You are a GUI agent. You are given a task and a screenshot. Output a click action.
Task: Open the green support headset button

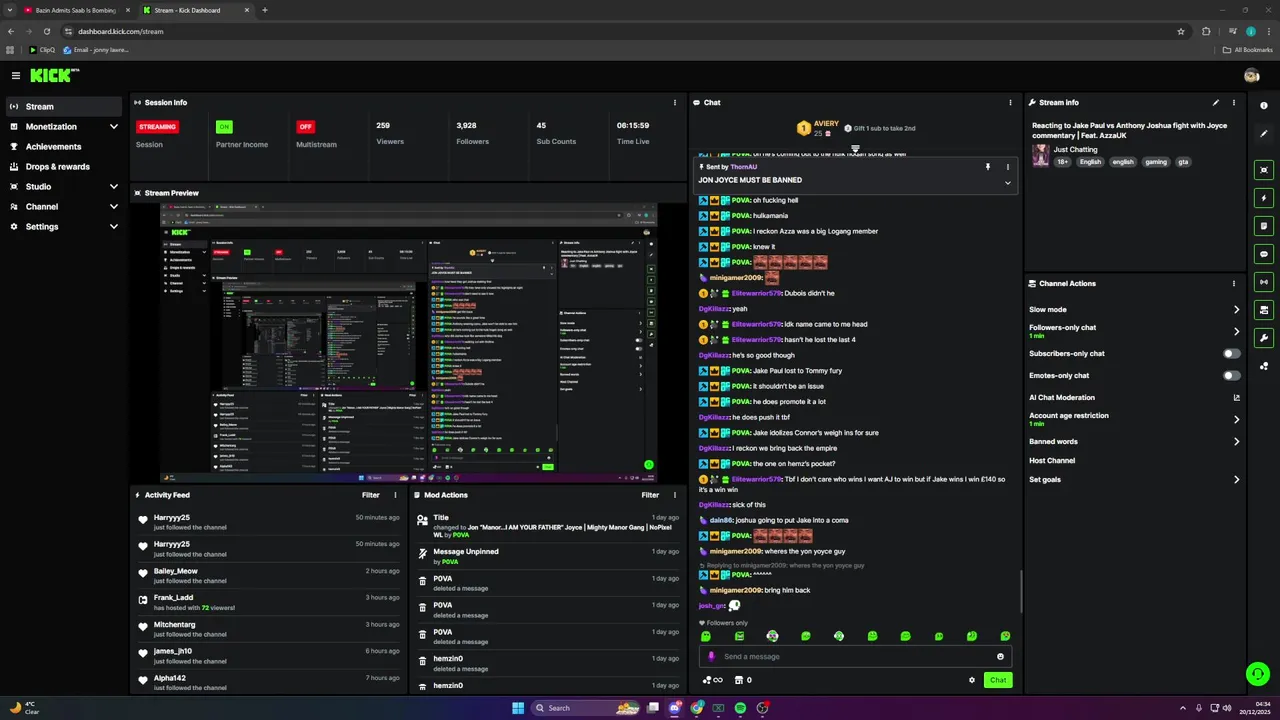[1257, 673]
